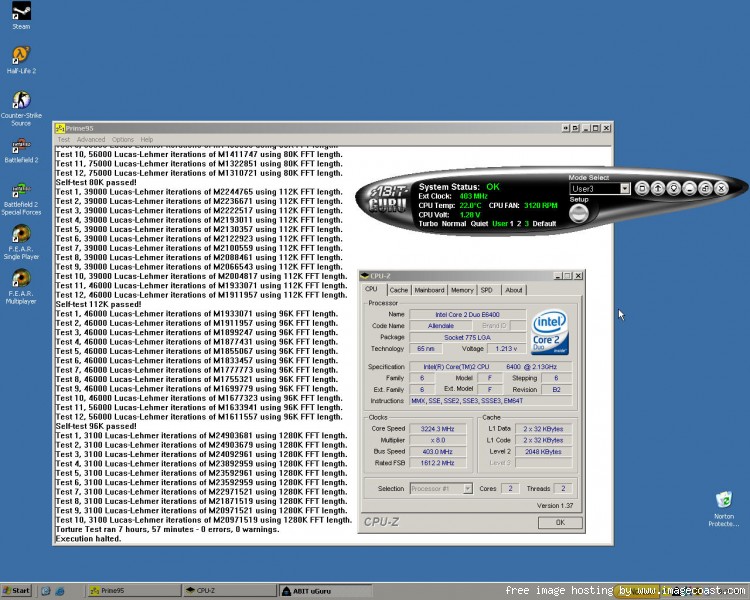Click the Start button on taskbar
Image resolution: width=750 pixels, height=600 pixels.
tap(16, 590)
